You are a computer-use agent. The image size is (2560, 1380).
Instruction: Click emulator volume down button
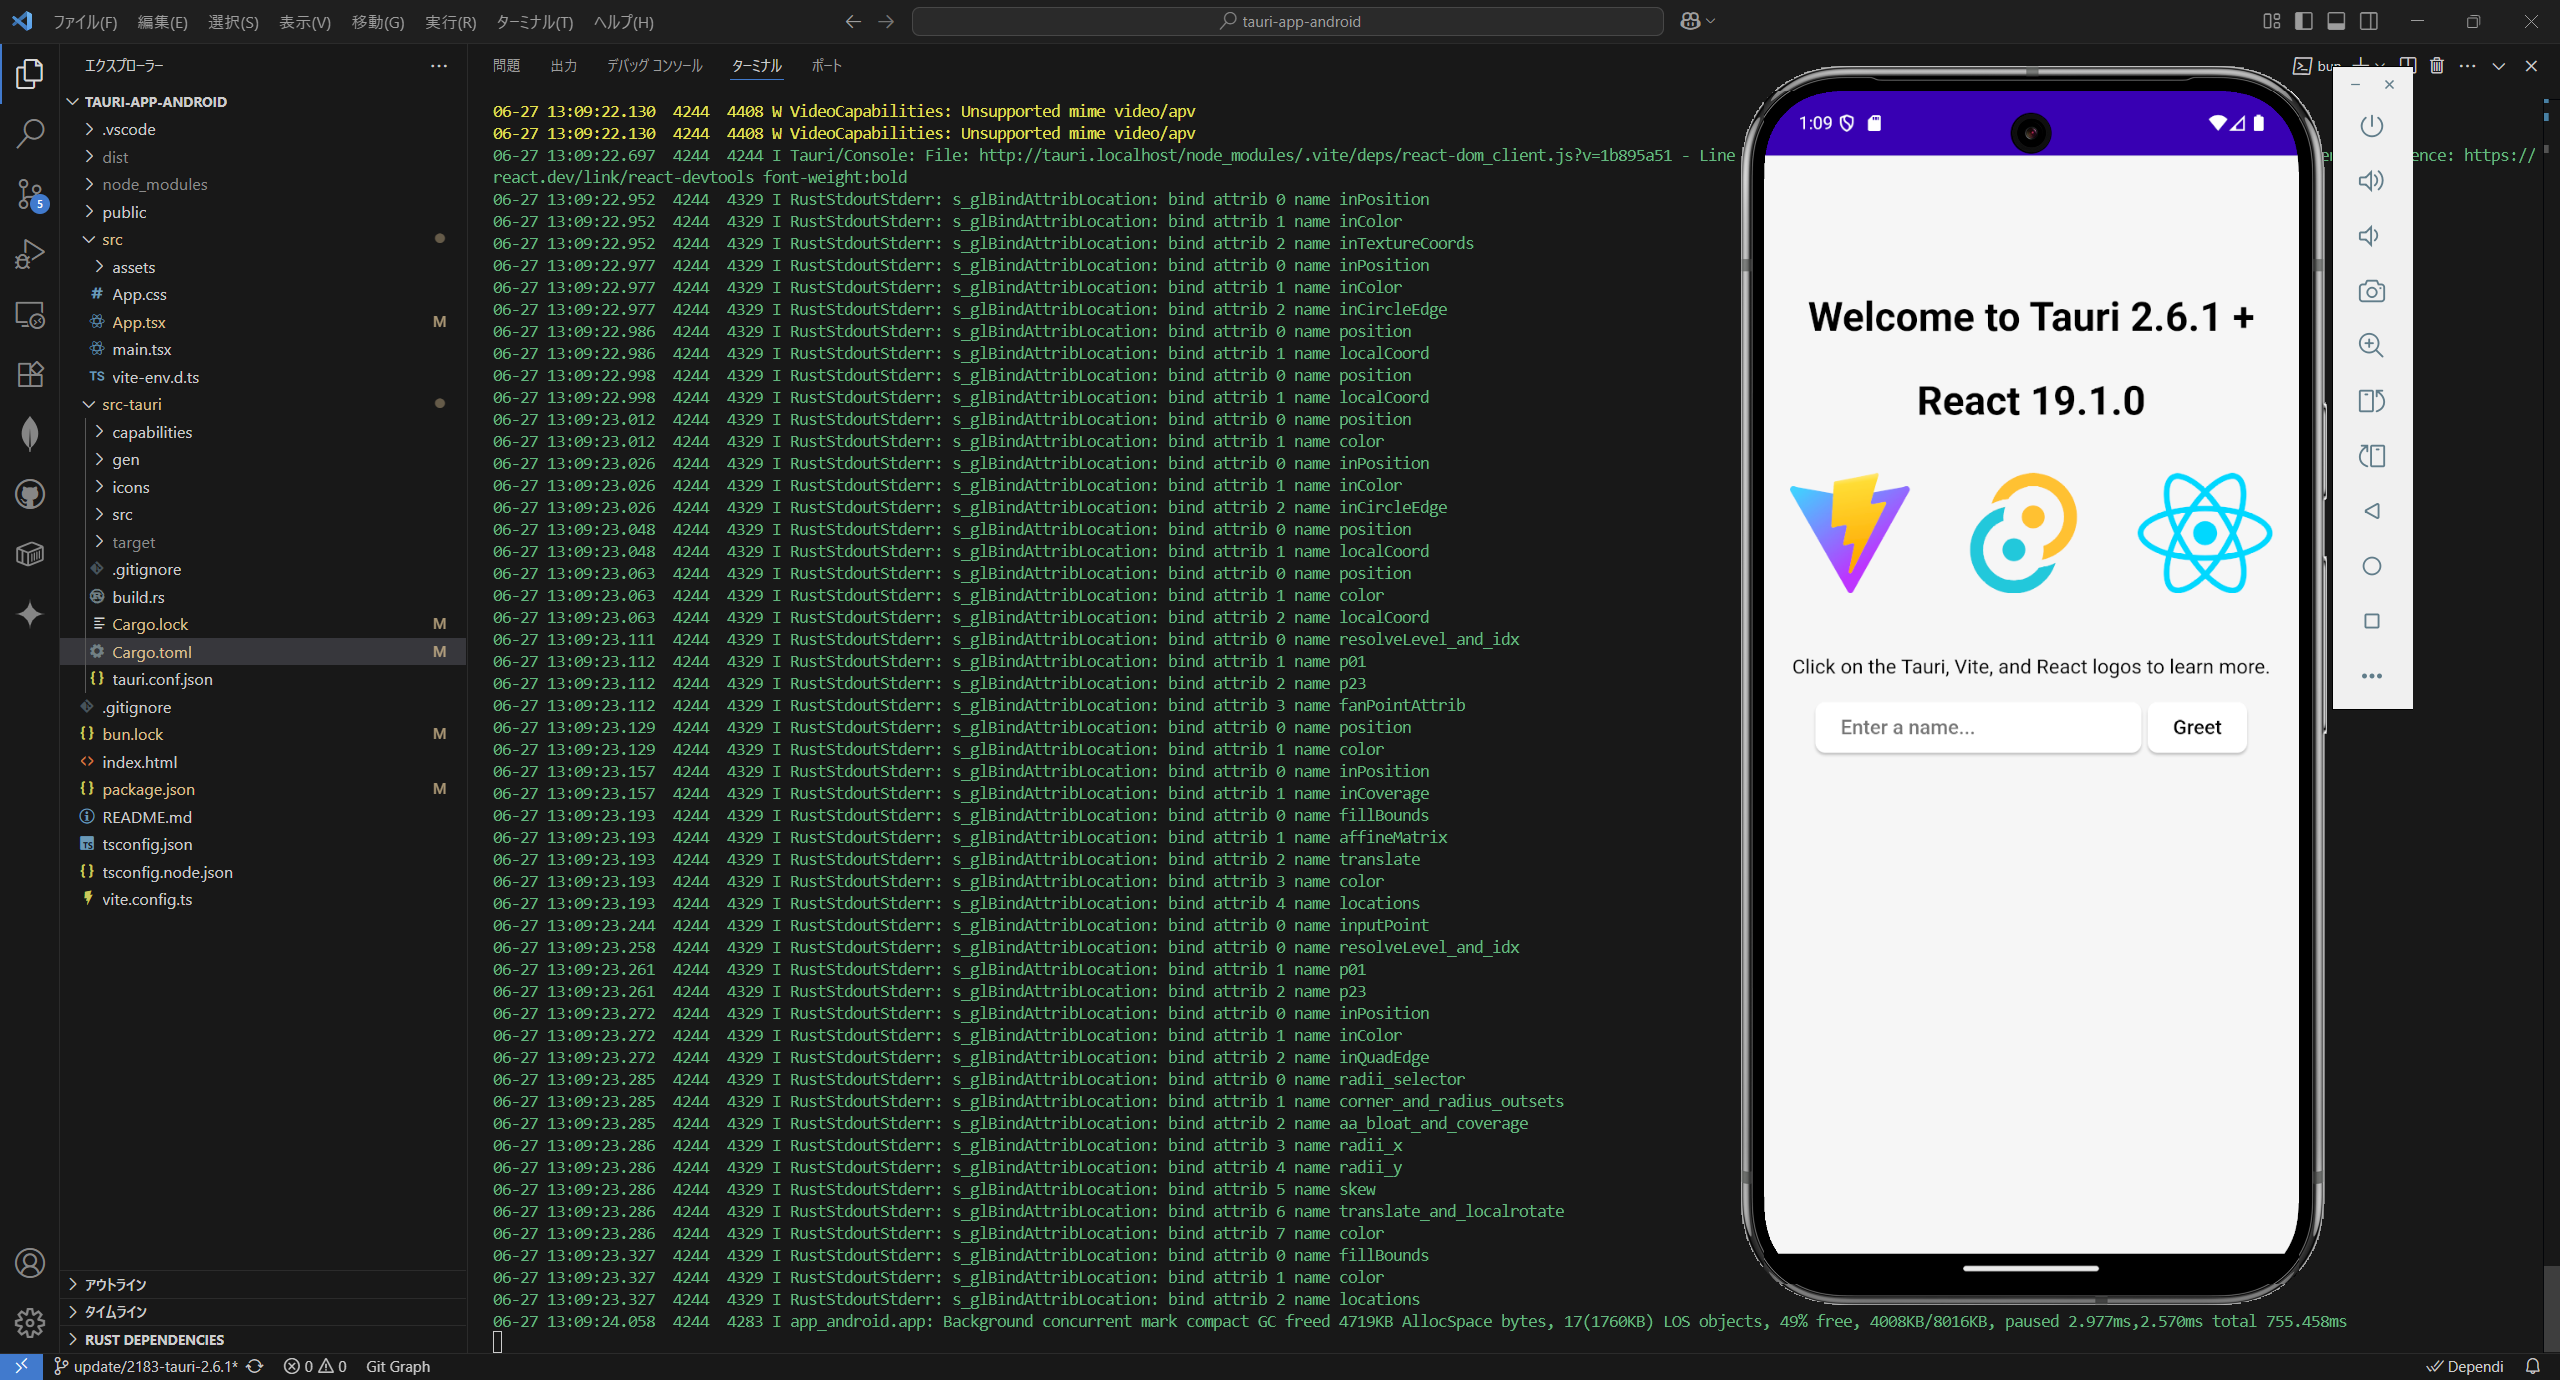(x=2369, y=236)
